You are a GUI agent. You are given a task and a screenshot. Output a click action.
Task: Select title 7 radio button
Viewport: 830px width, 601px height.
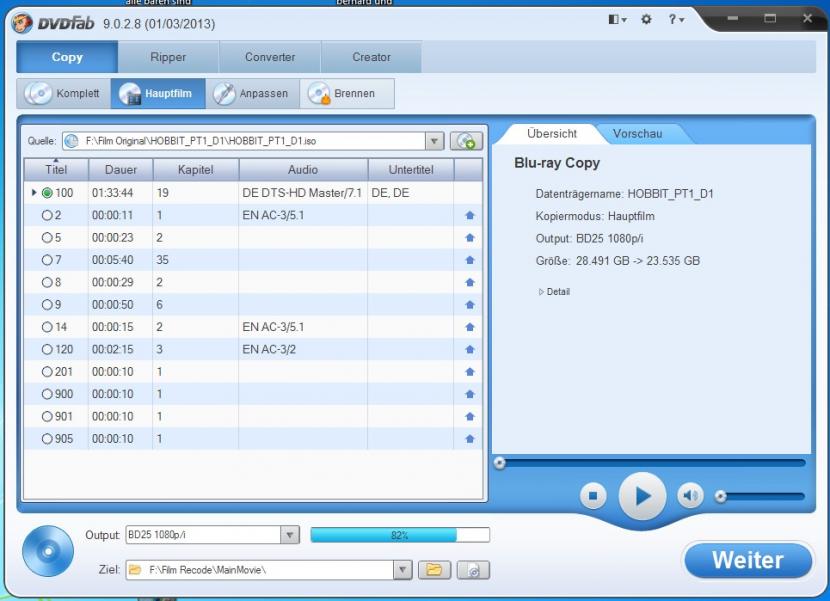point(47,260)
